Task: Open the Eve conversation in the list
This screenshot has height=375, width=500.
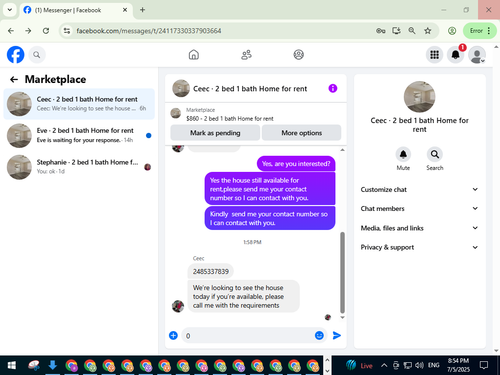Action: click(x=79, y=135)
